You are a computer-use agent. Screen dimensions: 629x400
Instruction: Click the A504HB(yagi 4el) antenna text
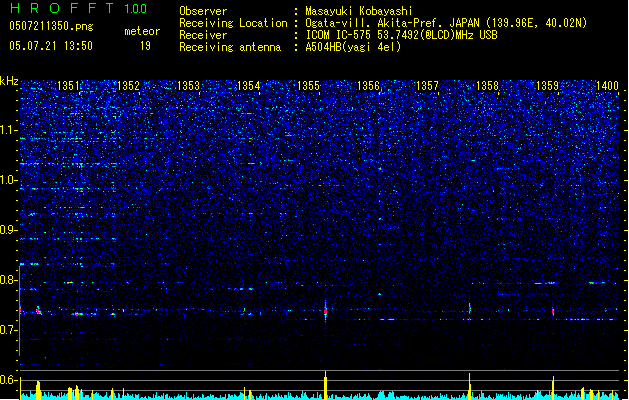(x=353, y=47)
